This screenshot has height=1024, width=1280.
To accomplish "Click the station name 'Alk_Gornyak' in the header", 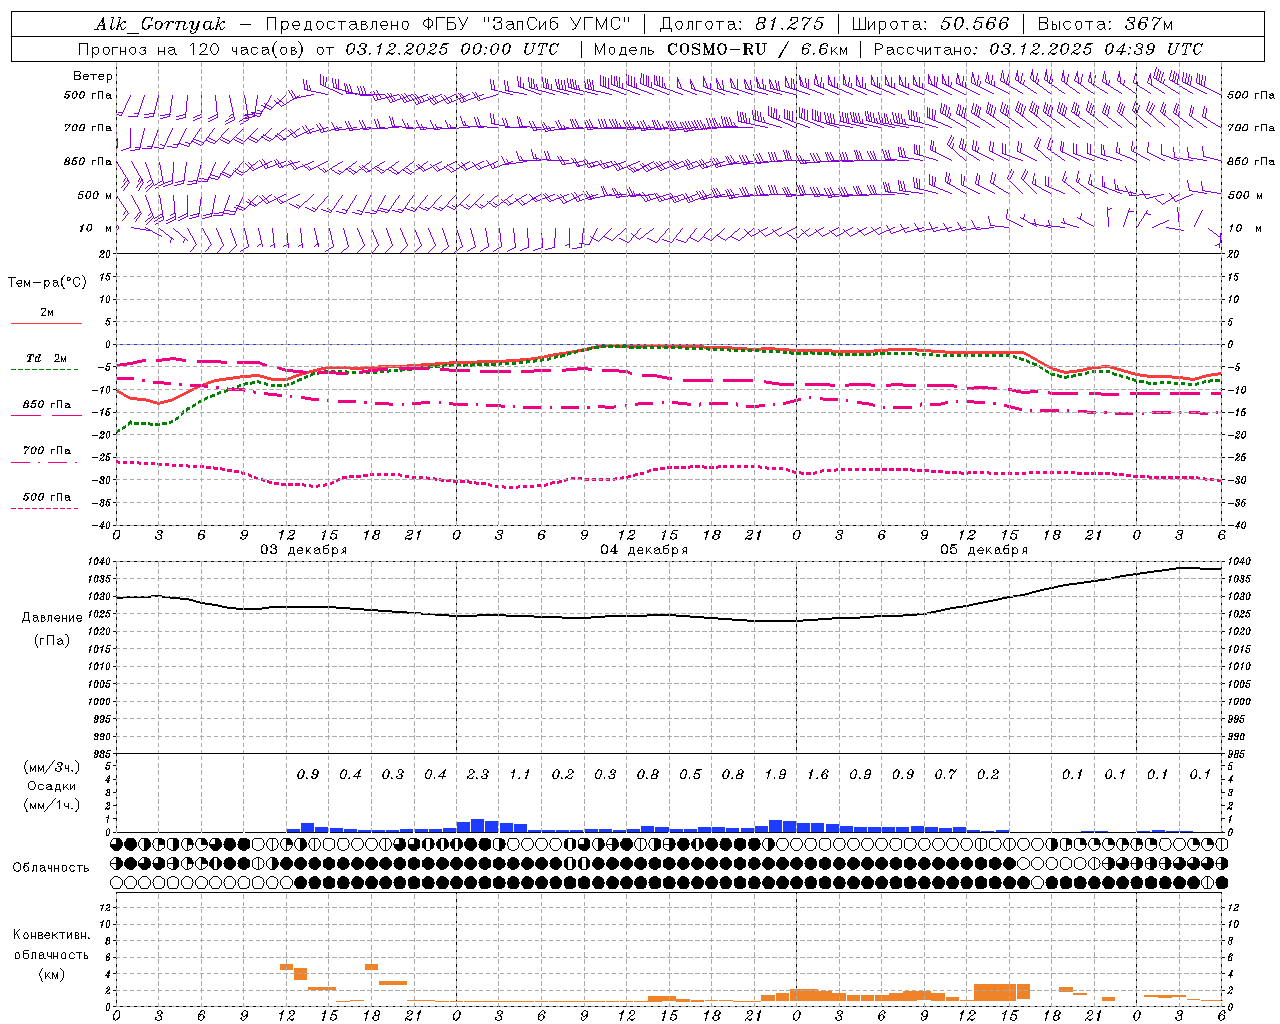I will pos(161,24).
